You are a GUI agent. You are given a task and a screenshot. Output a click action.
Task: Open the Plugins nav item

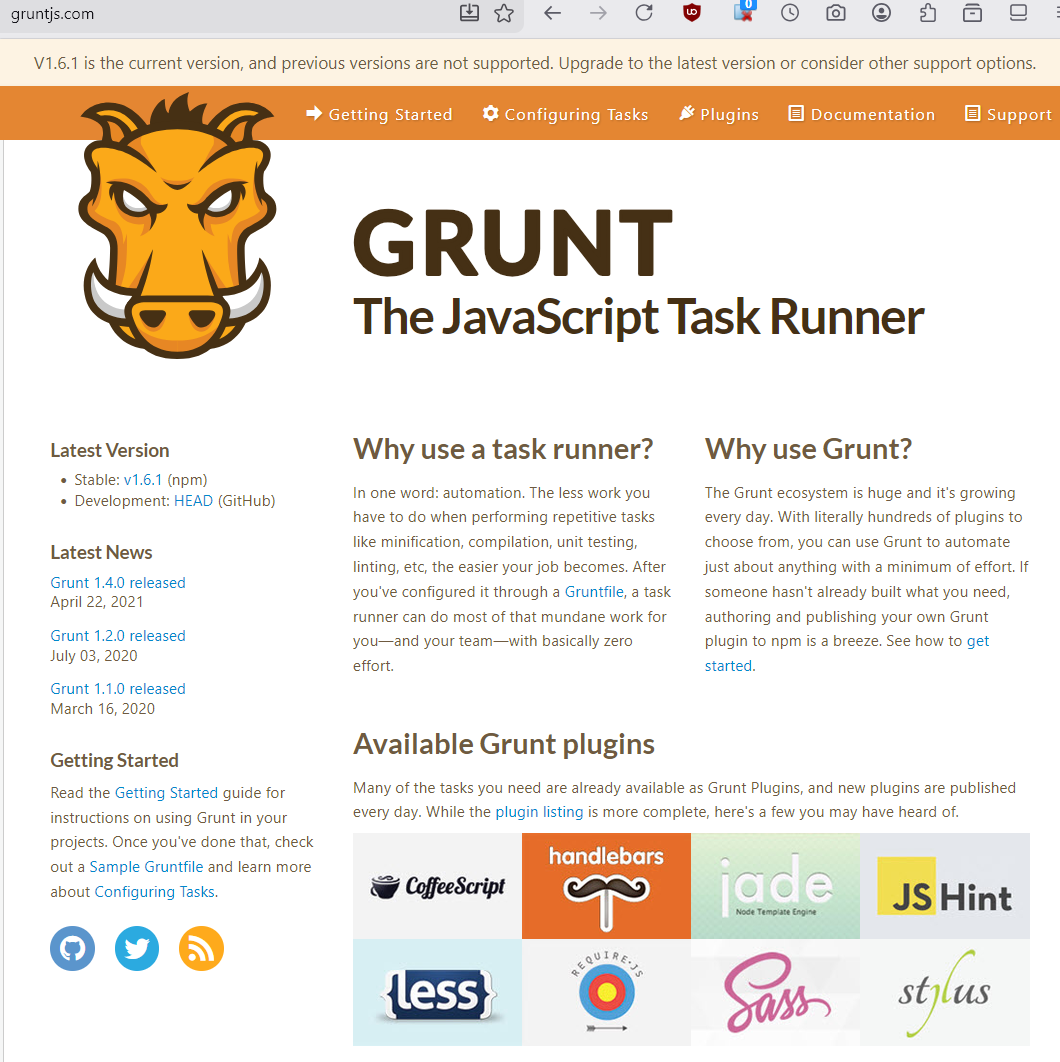719,114
